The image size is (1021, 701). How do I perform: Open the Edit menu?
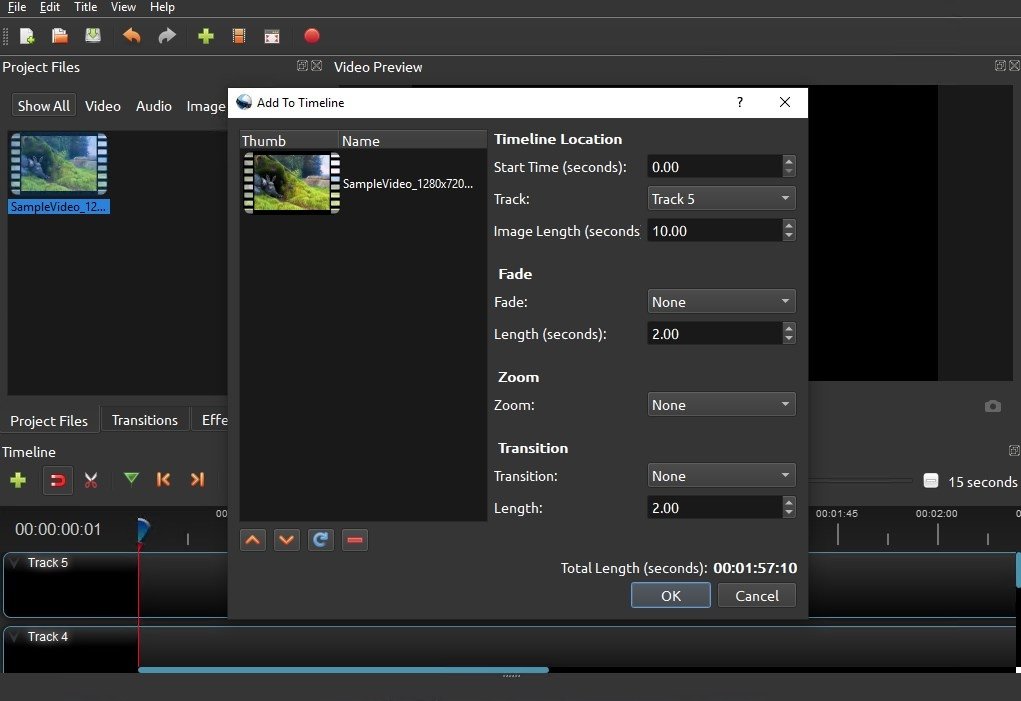click(49, 7)
